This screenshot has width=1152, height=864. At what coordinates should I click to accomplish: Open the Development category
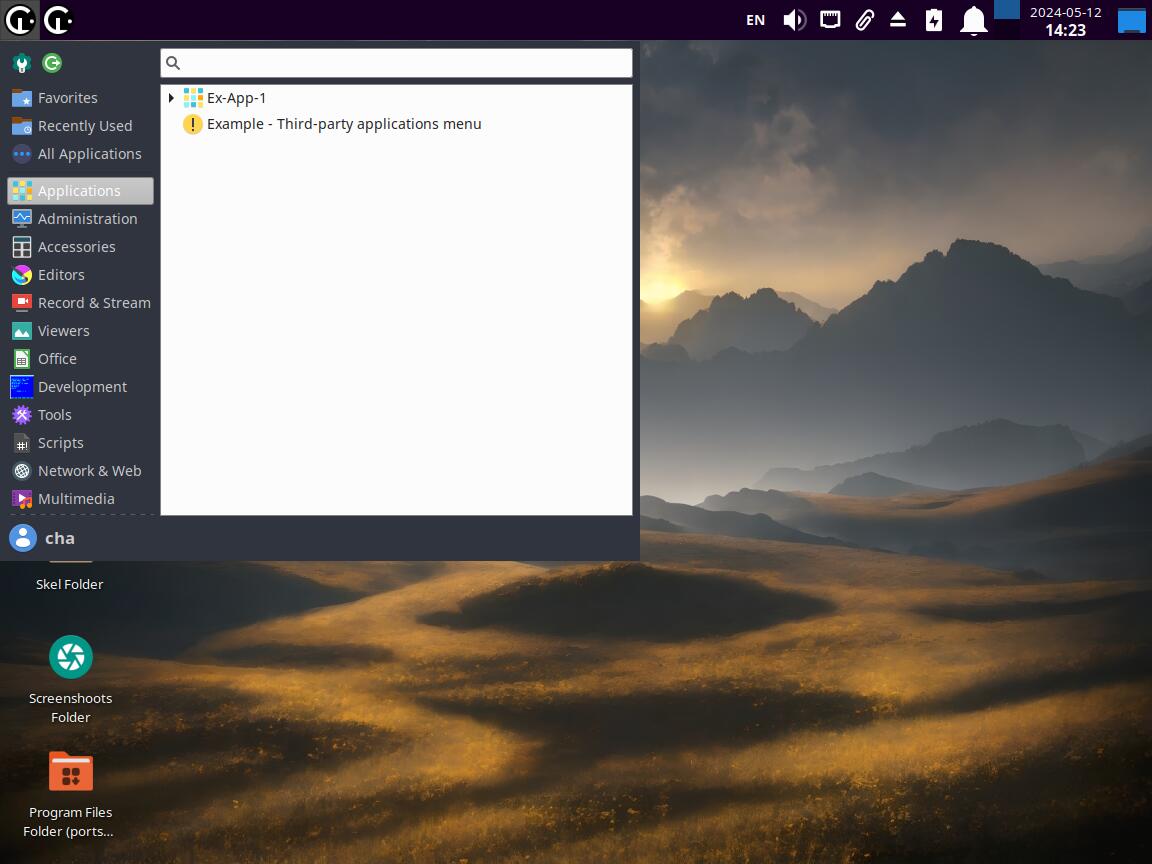[x=80, y=386]
